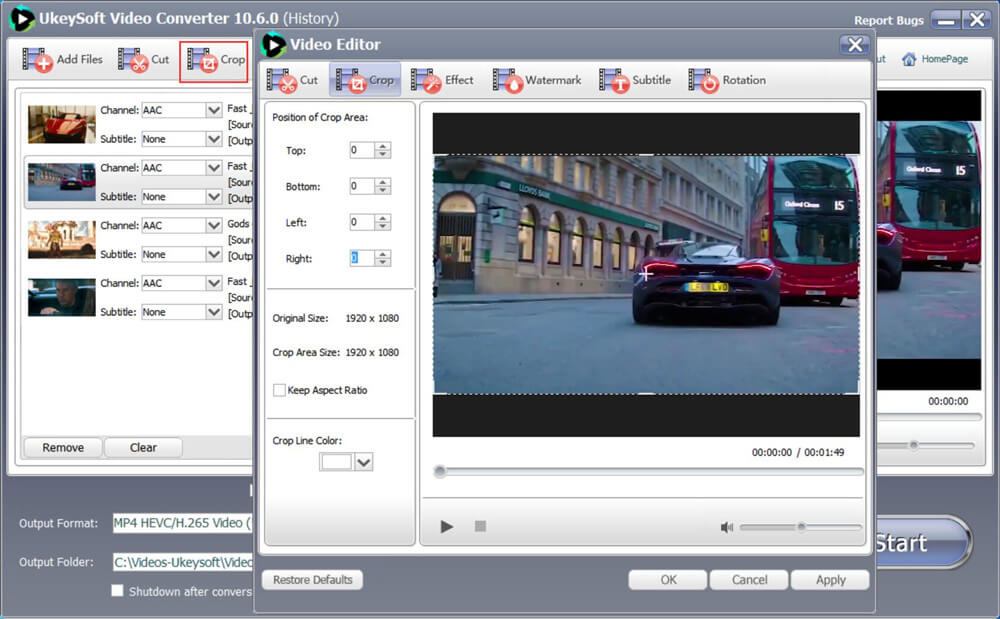Click the Crop Line Color white swatch

coord(336,462)
